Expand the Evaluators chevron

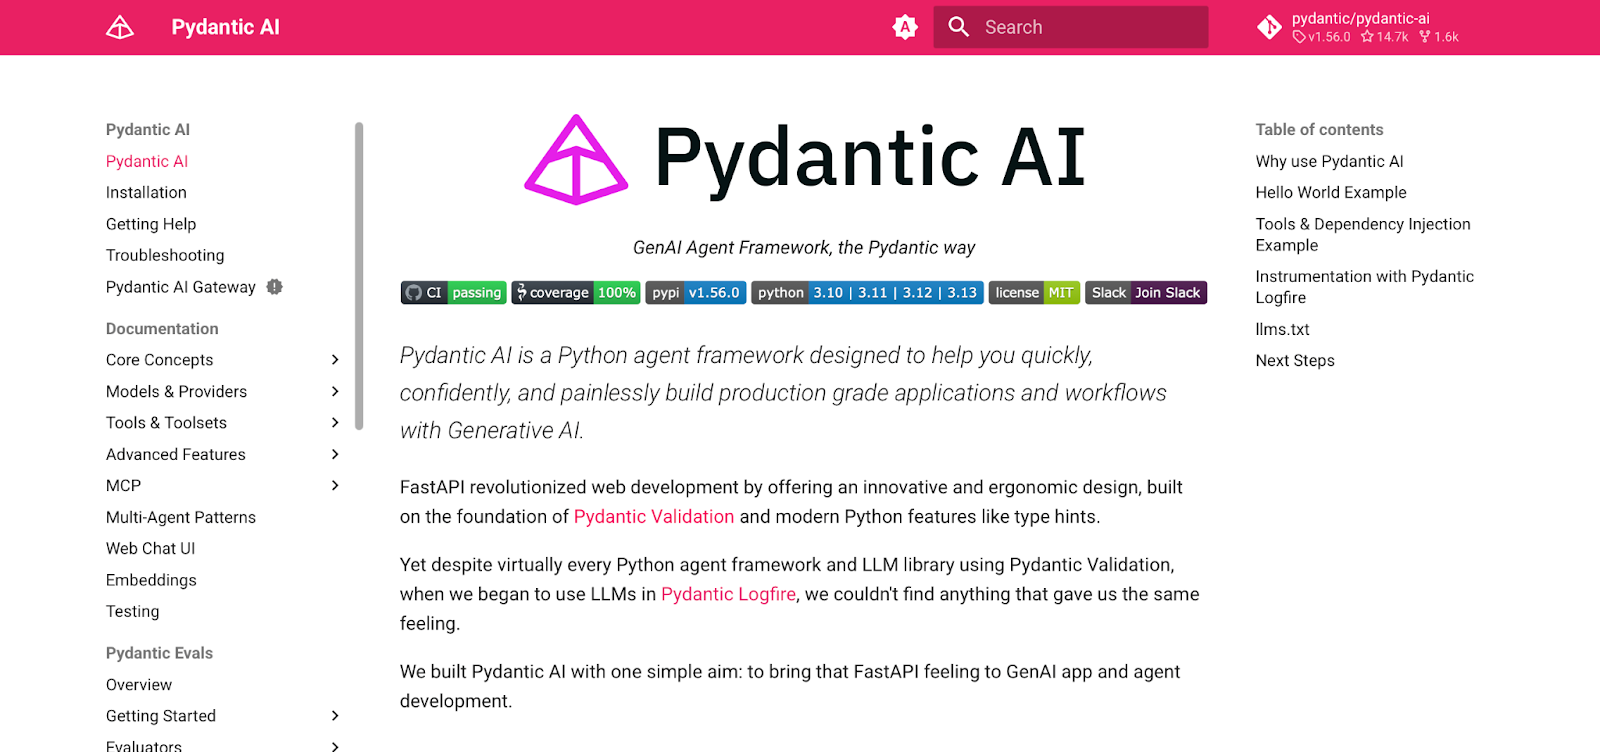335,746
